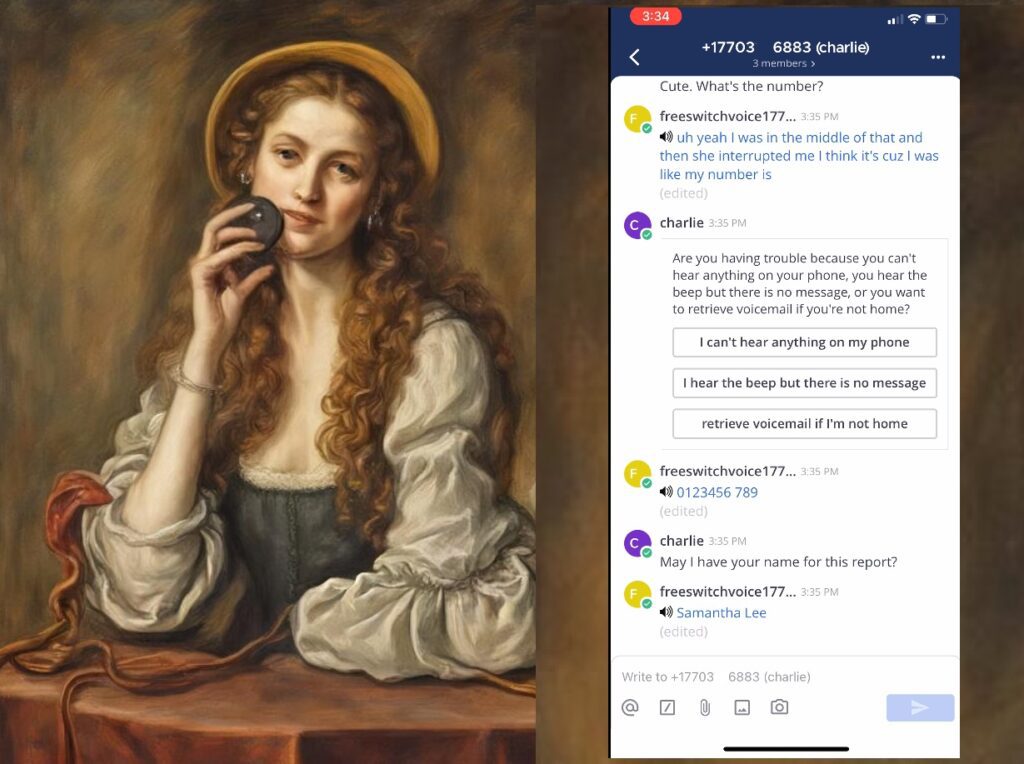Tap the camera icon
1024x764 pixels.
pos(779,708)
